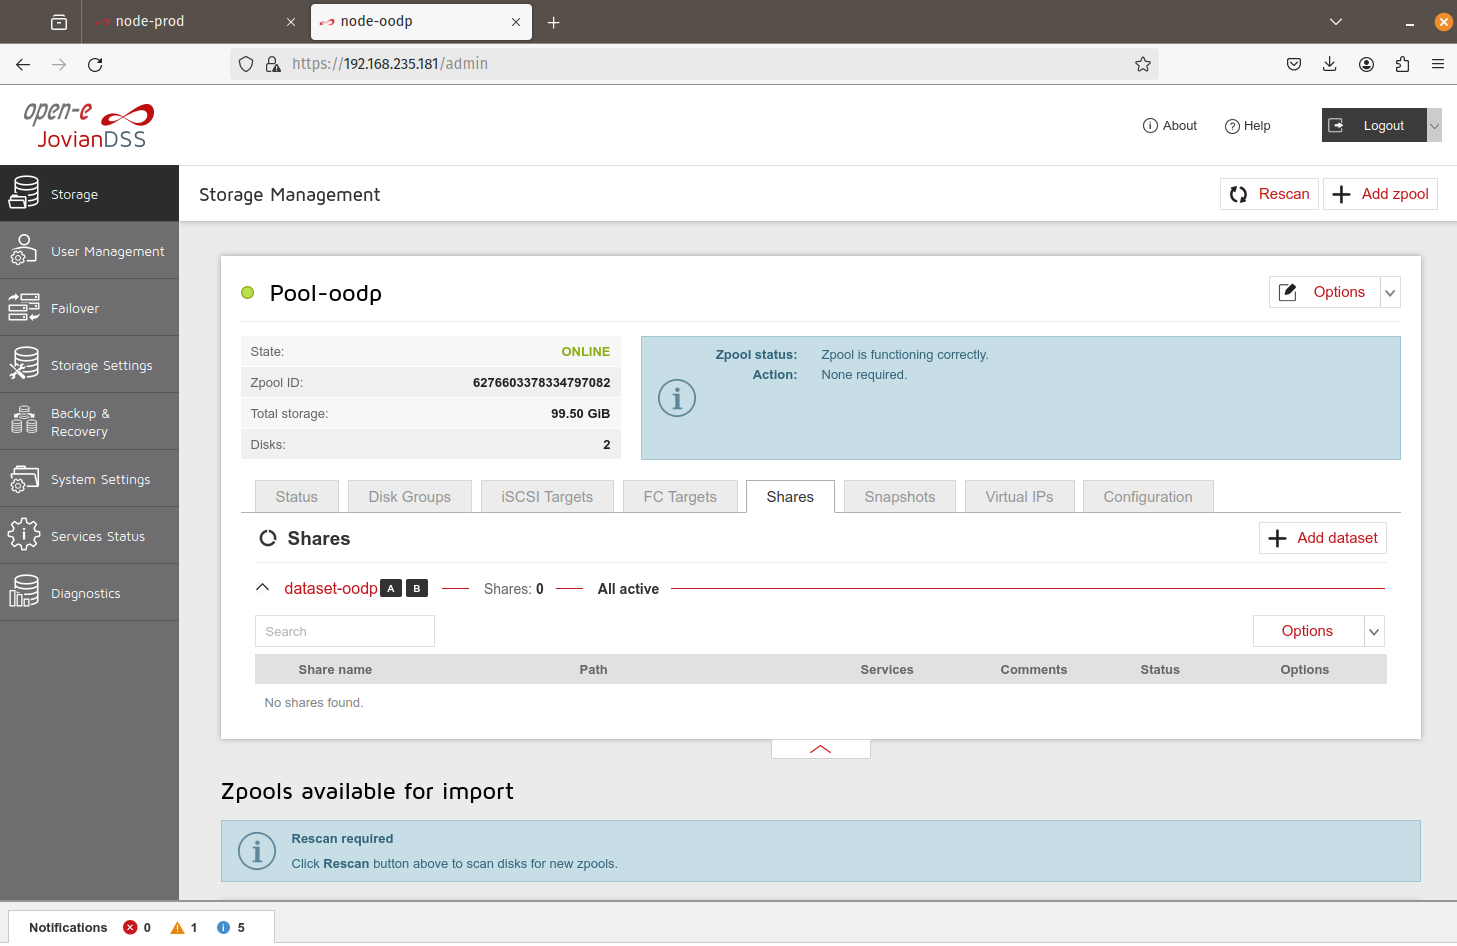The height and width of the screenshot is (946, 1457).
Task: Open Diagnostics in sidebar
Action: (x=89, y=593)
